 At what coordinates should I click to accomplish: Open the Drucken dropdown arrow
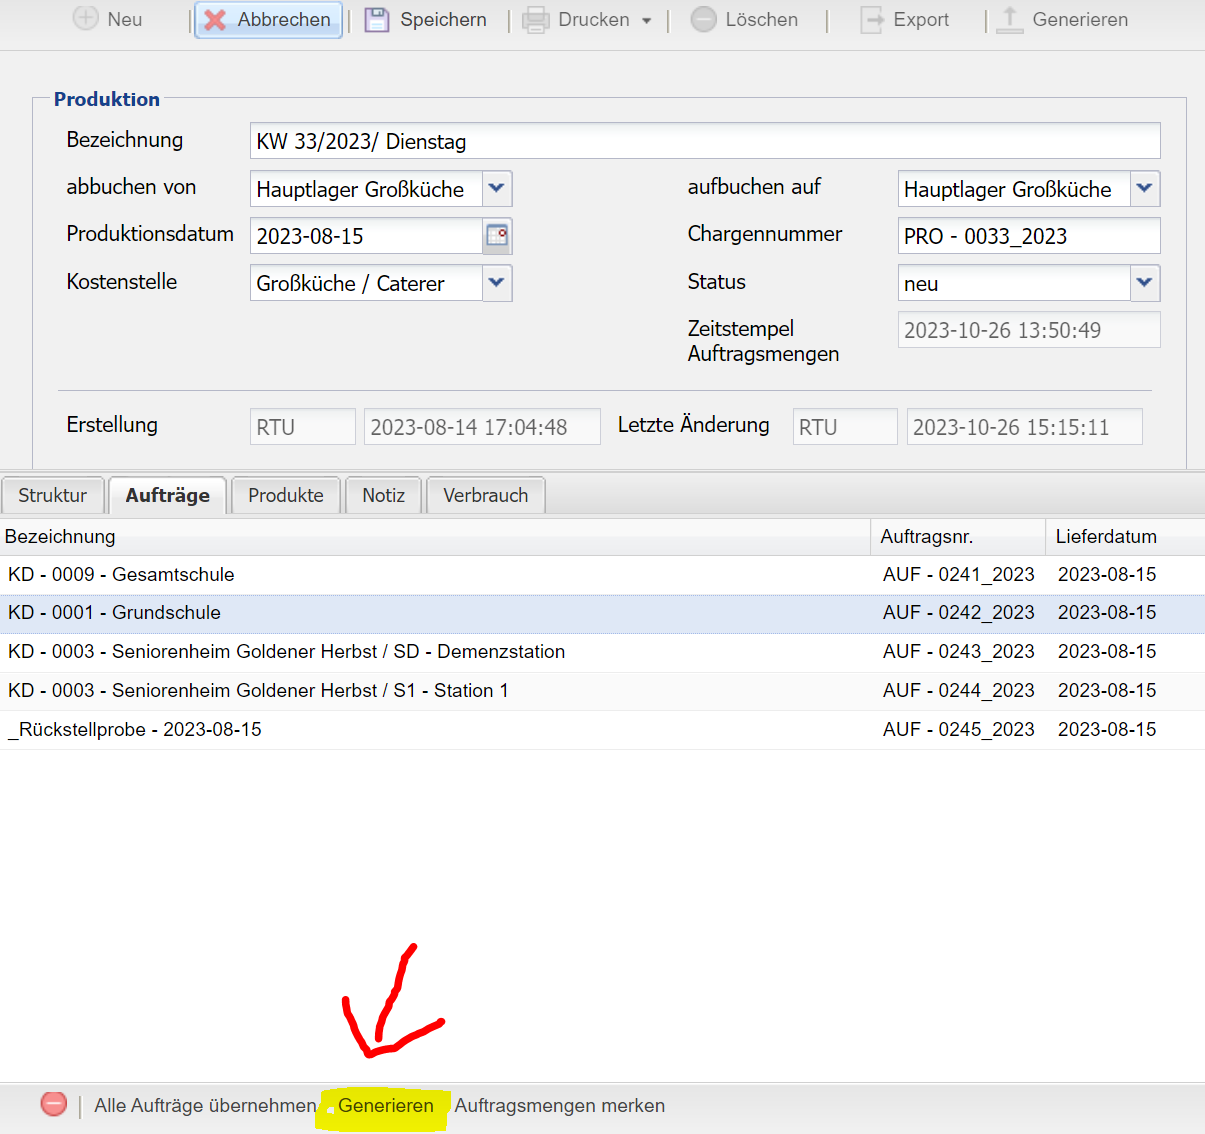click(647, 21)
